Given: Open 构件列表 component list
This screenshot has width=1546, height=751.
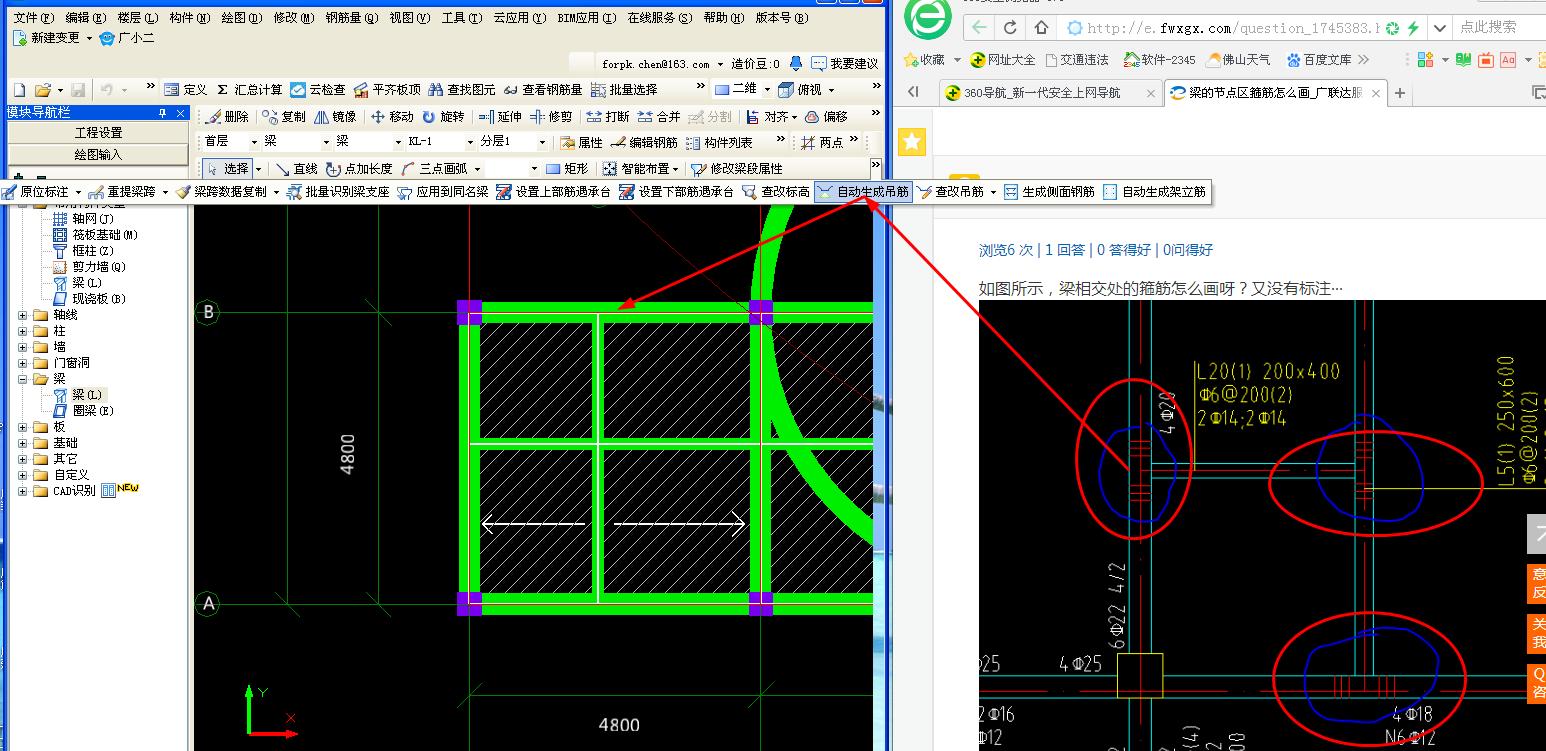Looking at the screenshot, I should click(719, 142).
